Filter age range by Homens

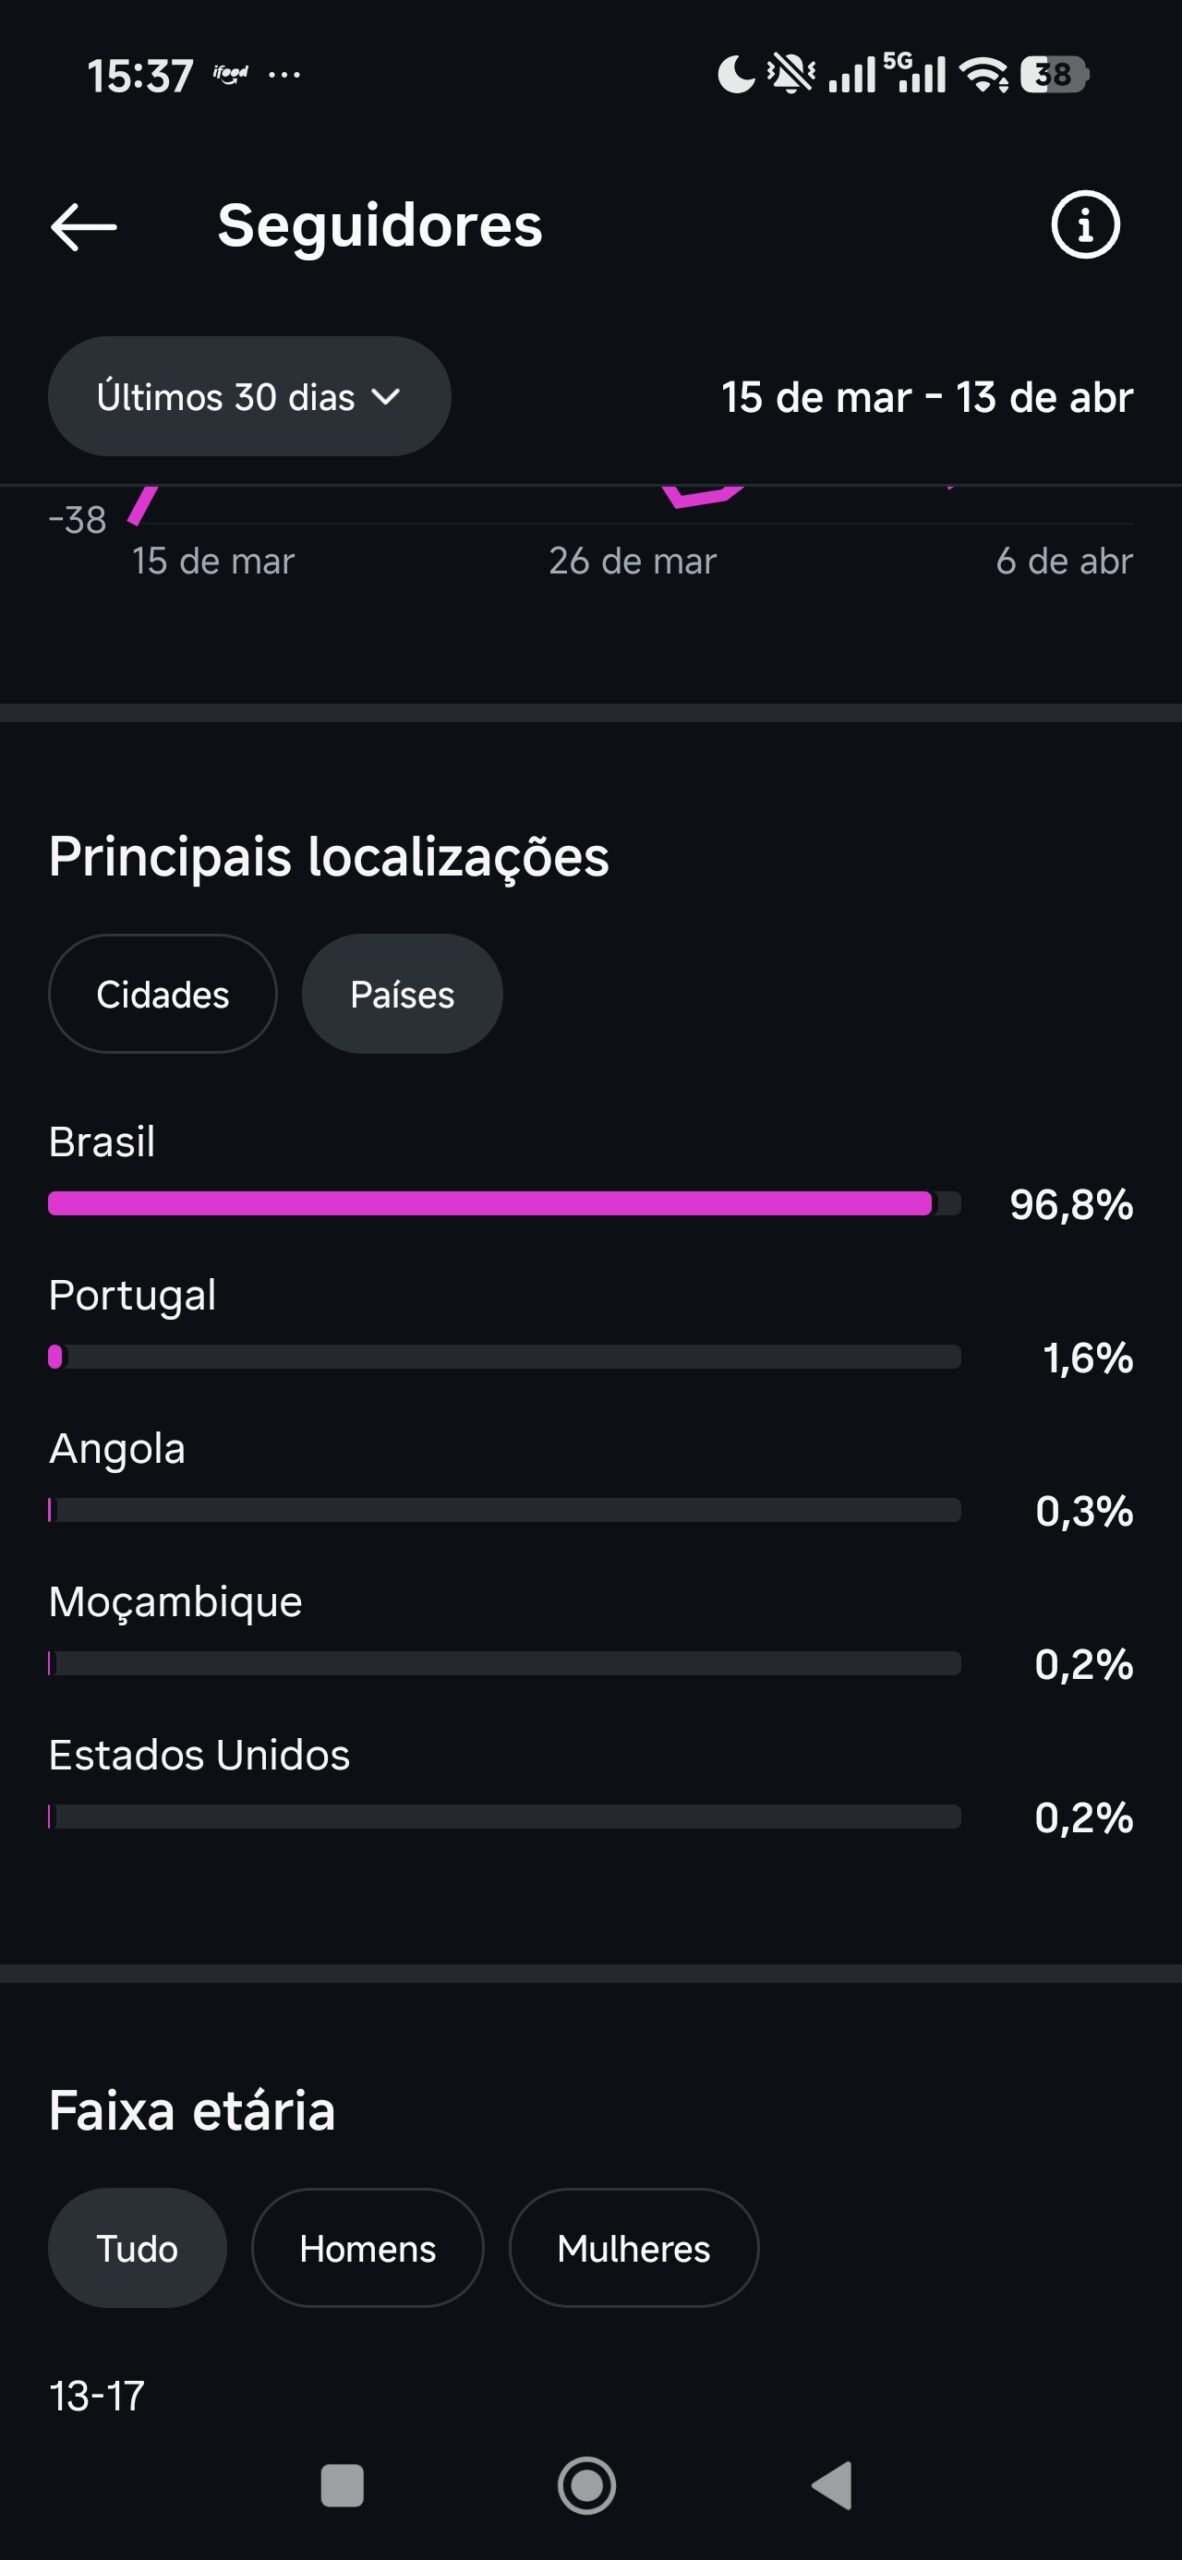click(367, 2248)
